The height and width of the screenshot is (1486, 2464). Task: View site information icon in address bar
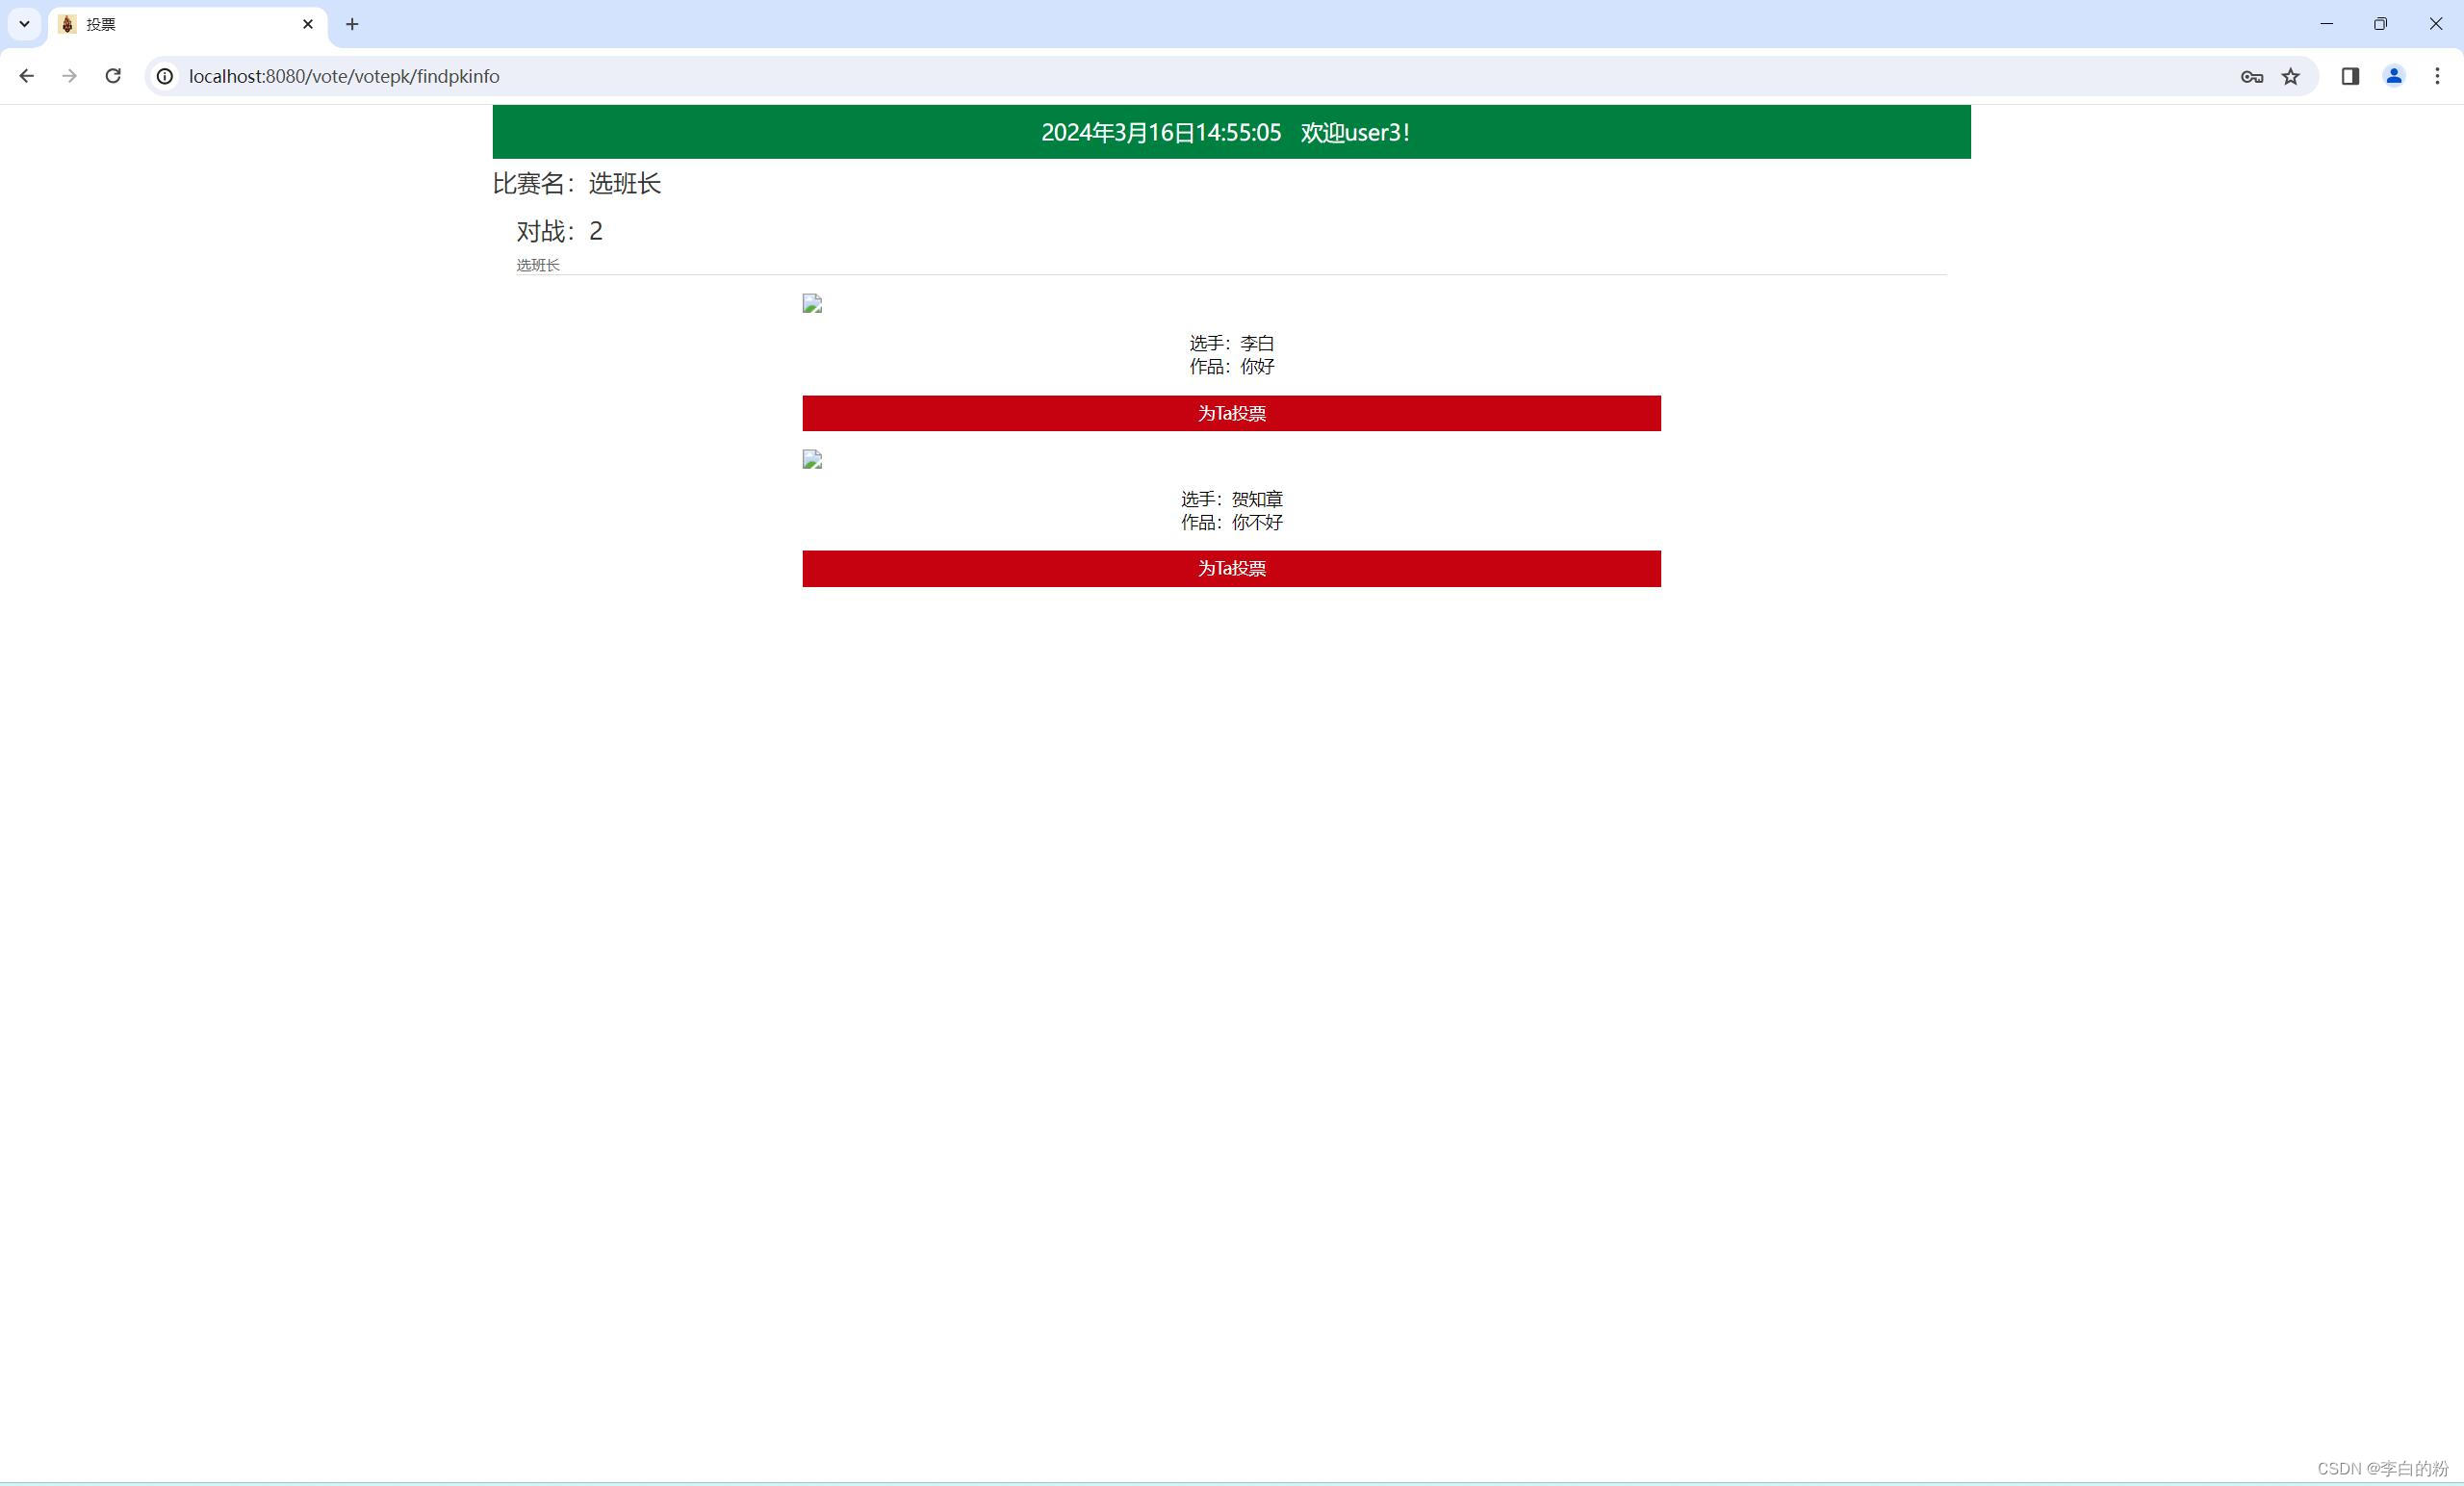click(165, 76)
